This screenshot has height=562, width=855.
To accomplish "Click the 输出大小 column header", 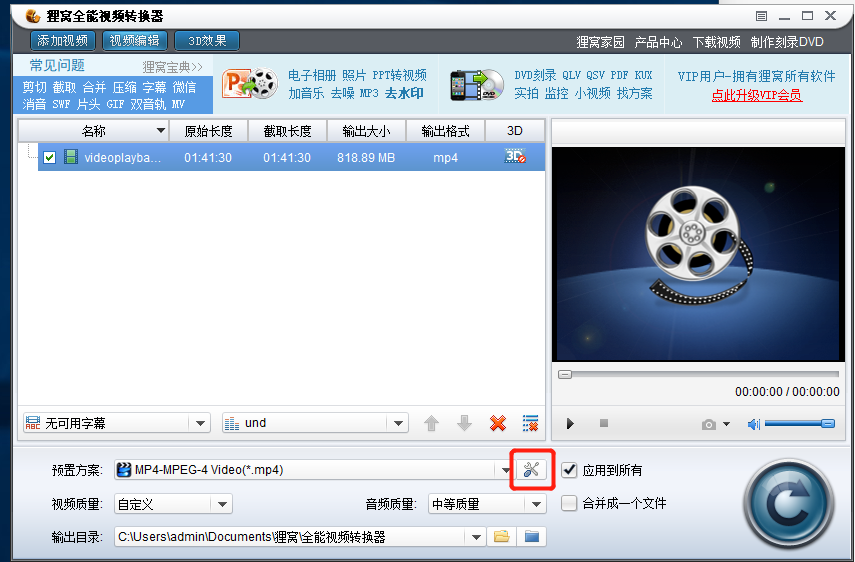I will 366,131.
